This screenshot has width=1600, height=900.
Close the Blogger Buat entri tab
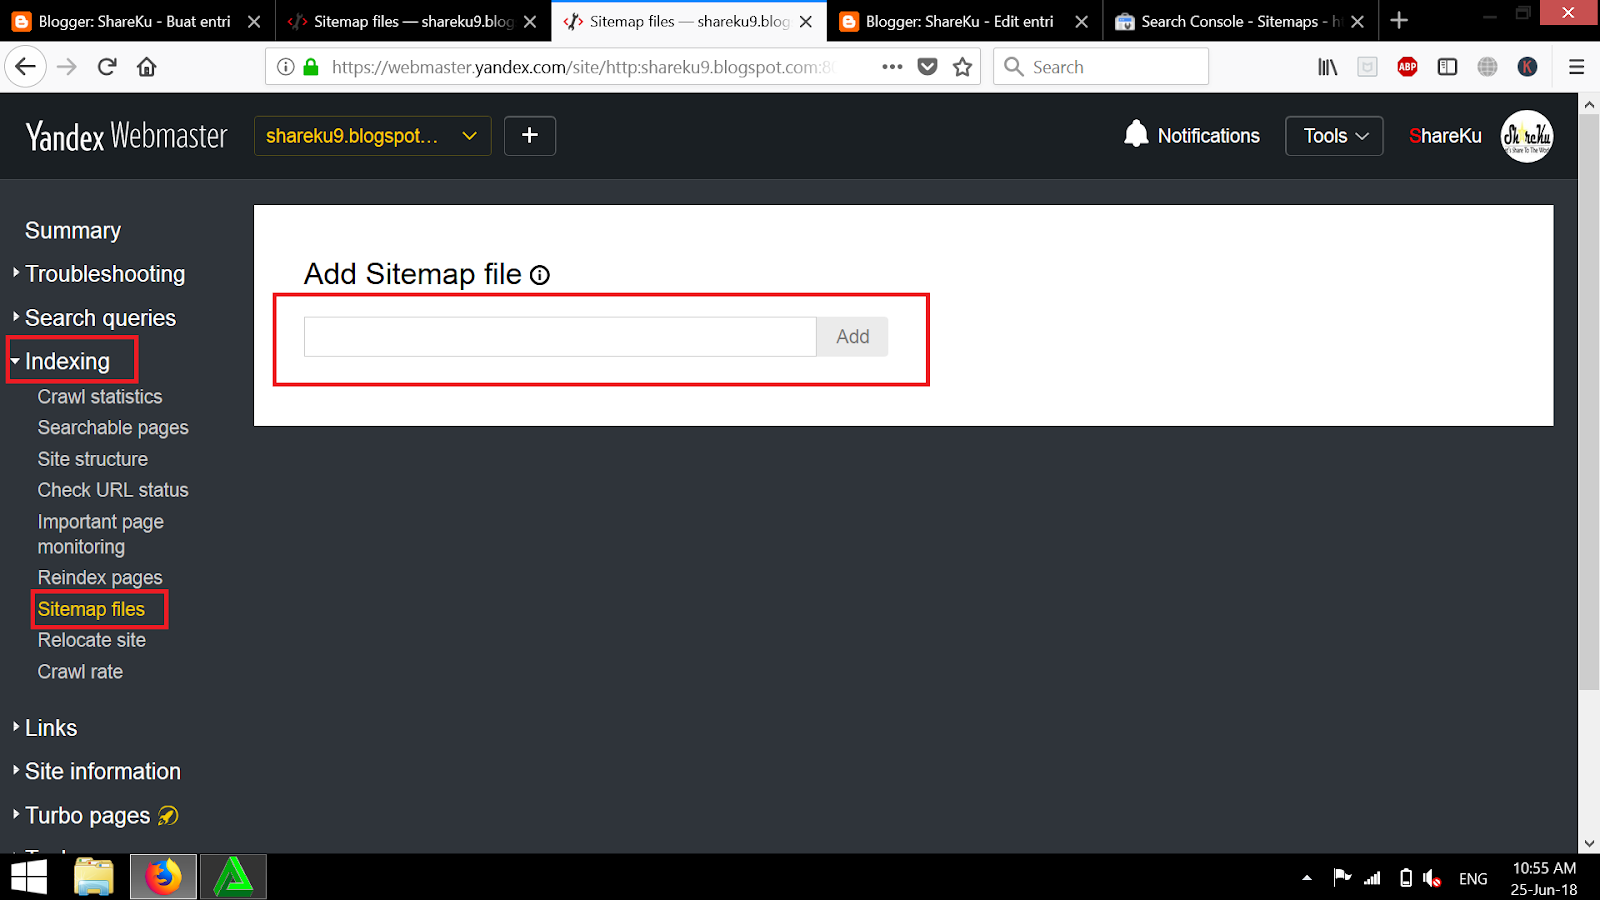pos(254,21)
